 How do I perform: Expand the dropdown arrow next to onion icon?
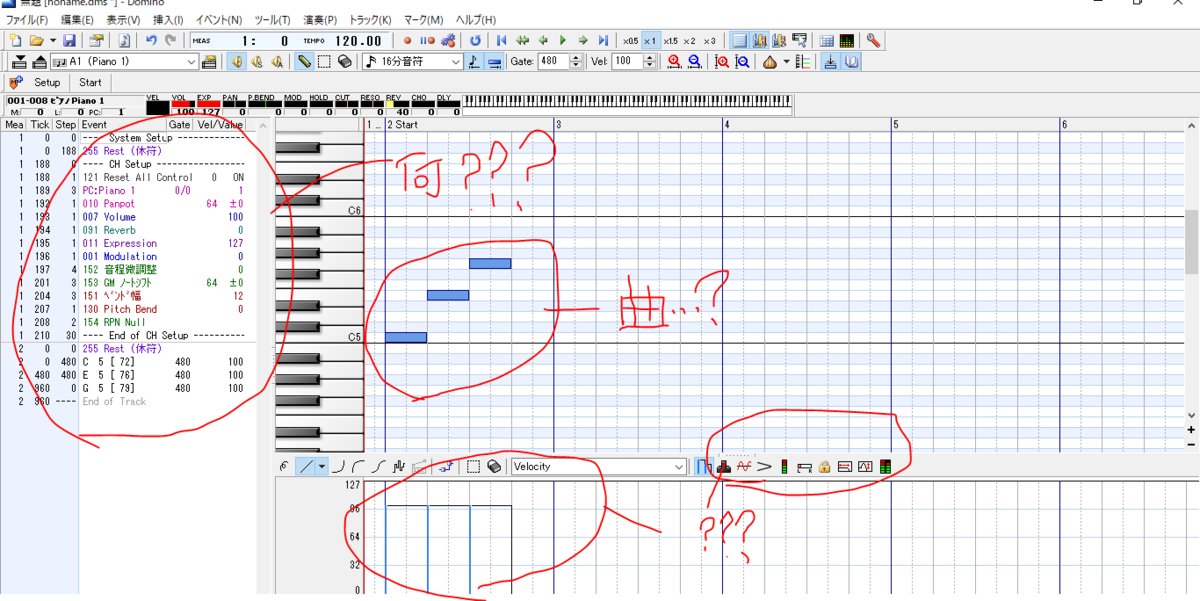tap(786, 62)
